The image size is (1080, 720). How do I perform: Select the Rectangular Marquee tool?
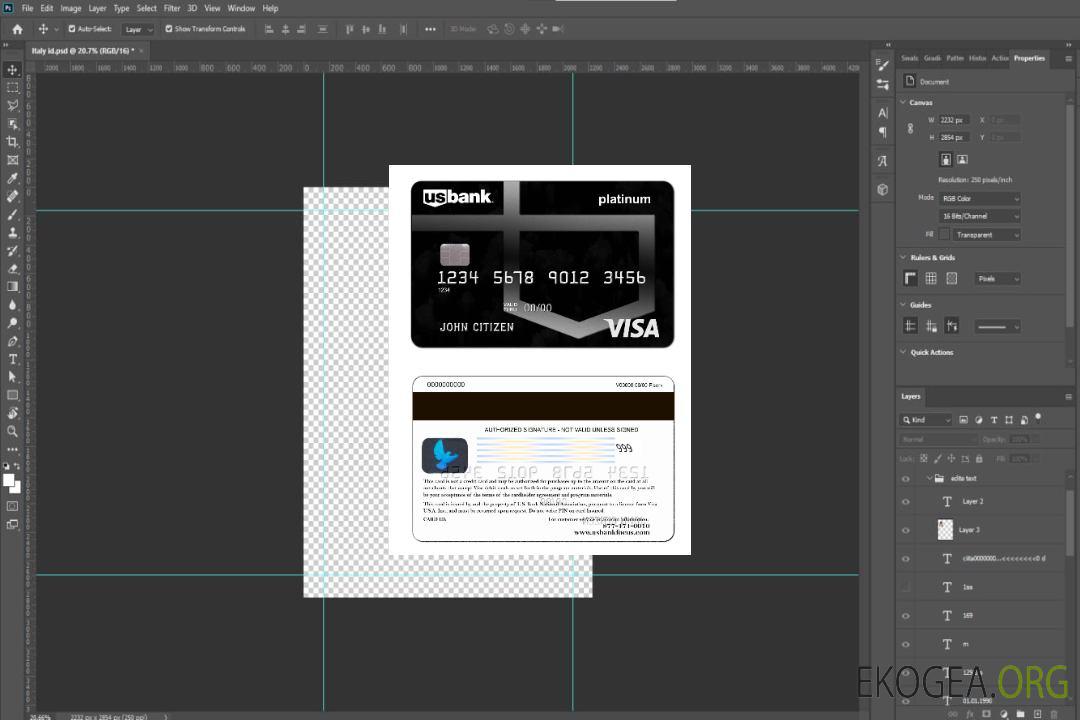[x=12, y=88]
